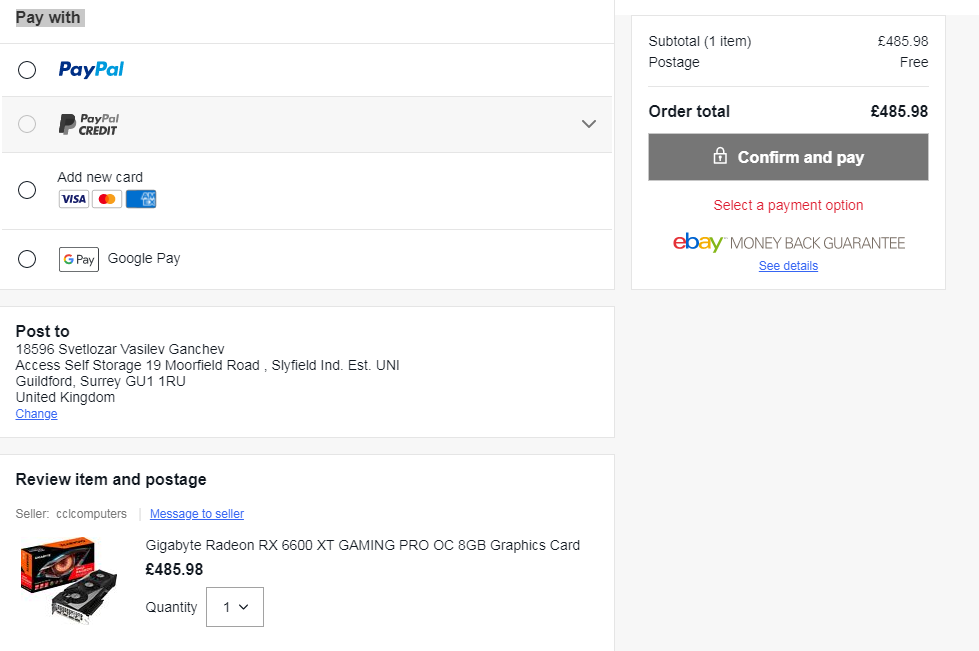Click the American Express card icon

pyautogui.click(x=140, y=199)
